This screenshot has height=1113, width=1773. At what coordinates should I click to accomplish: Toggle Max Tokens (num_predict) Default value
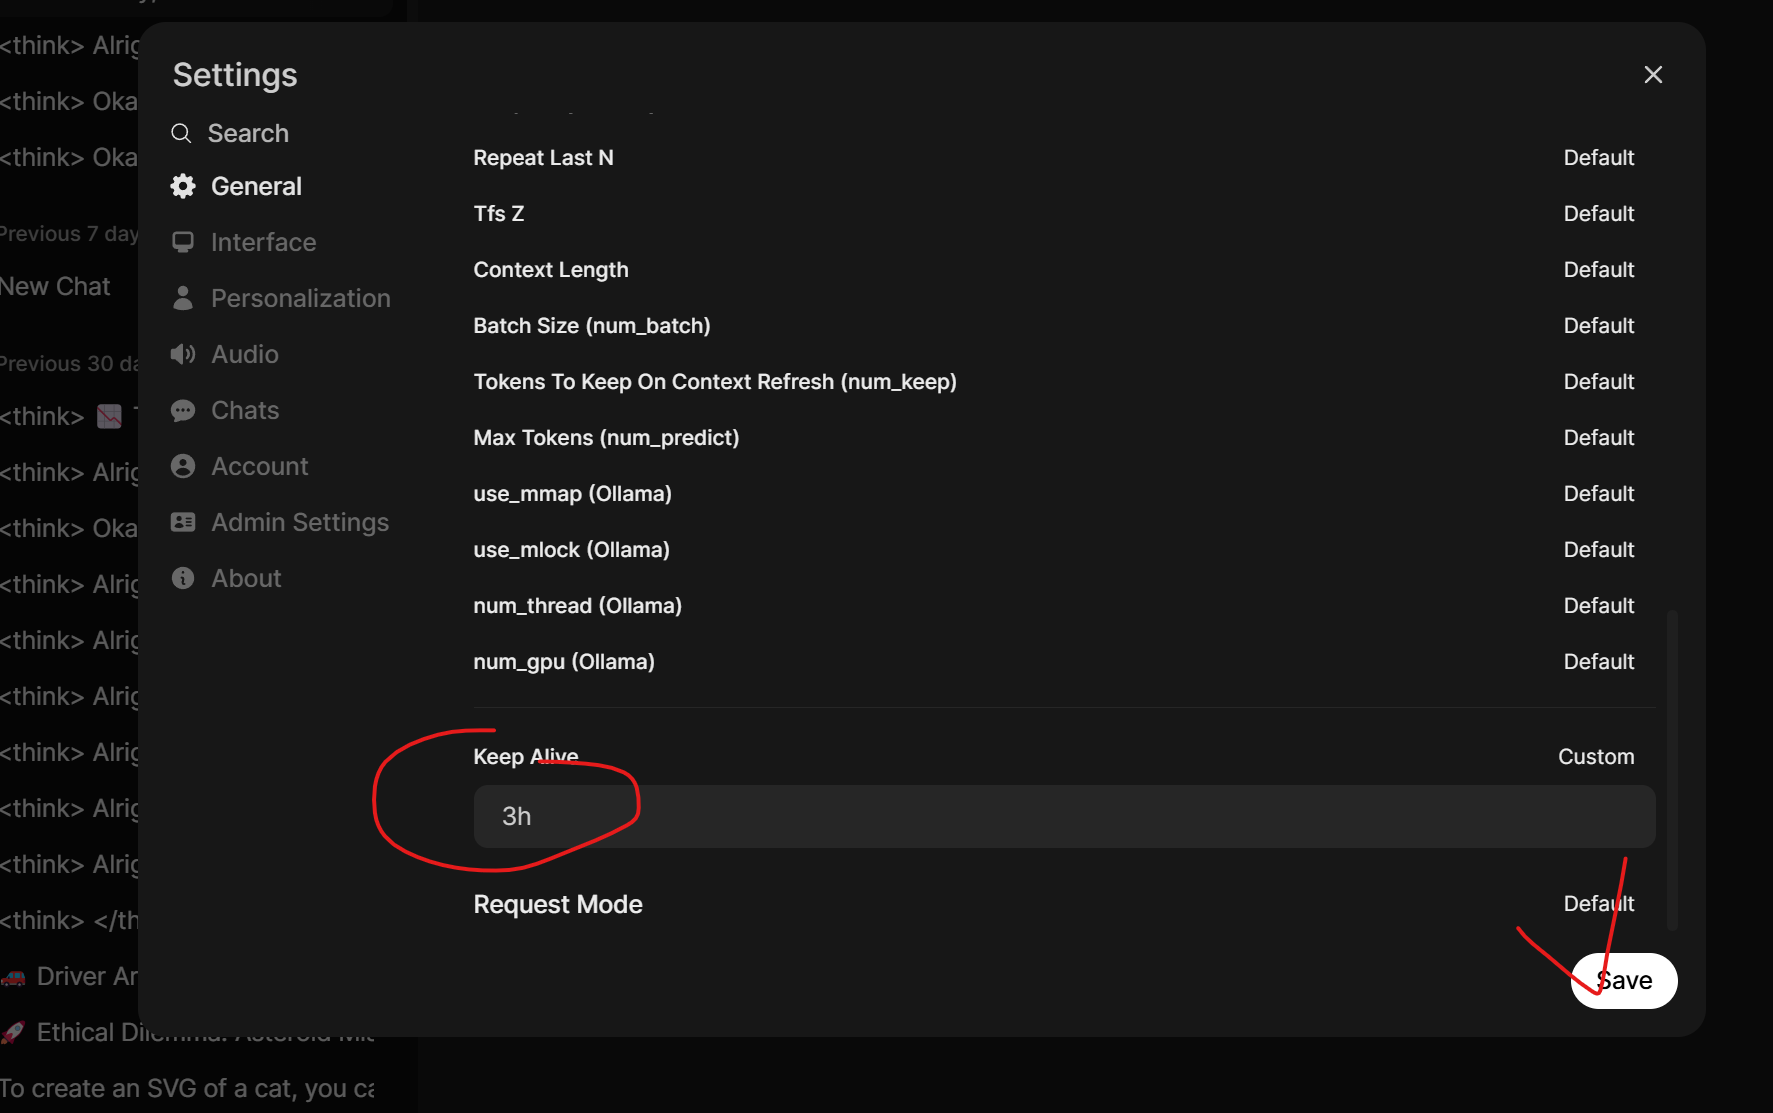tap(1598, 438)
